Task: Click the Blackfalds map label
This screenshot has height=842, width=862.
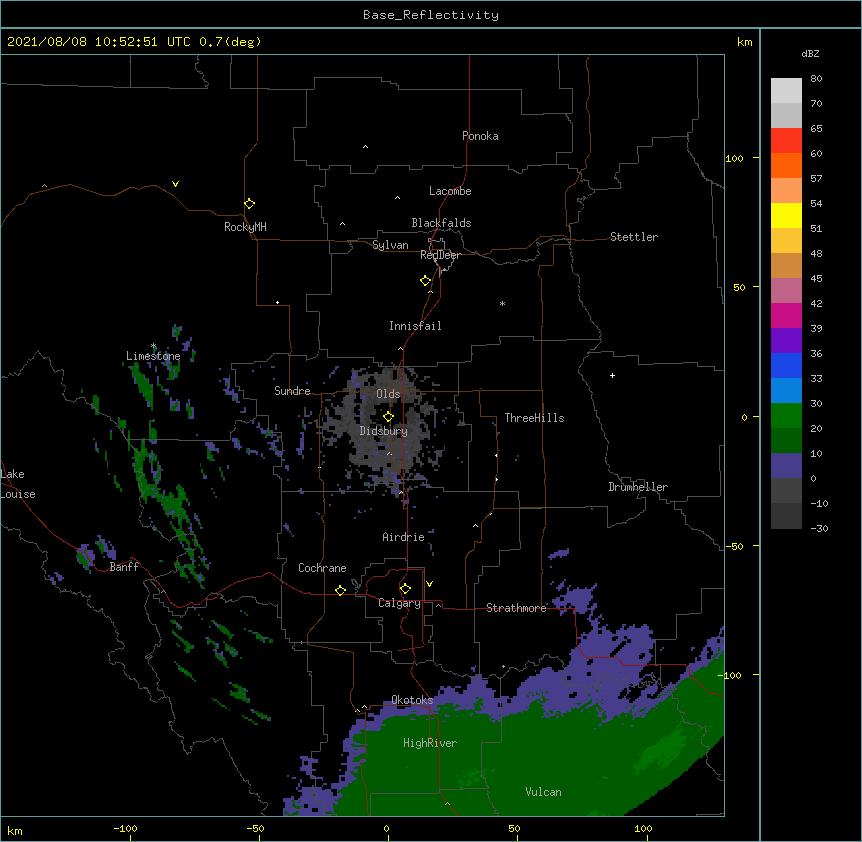Action: (x=441, y=223)
